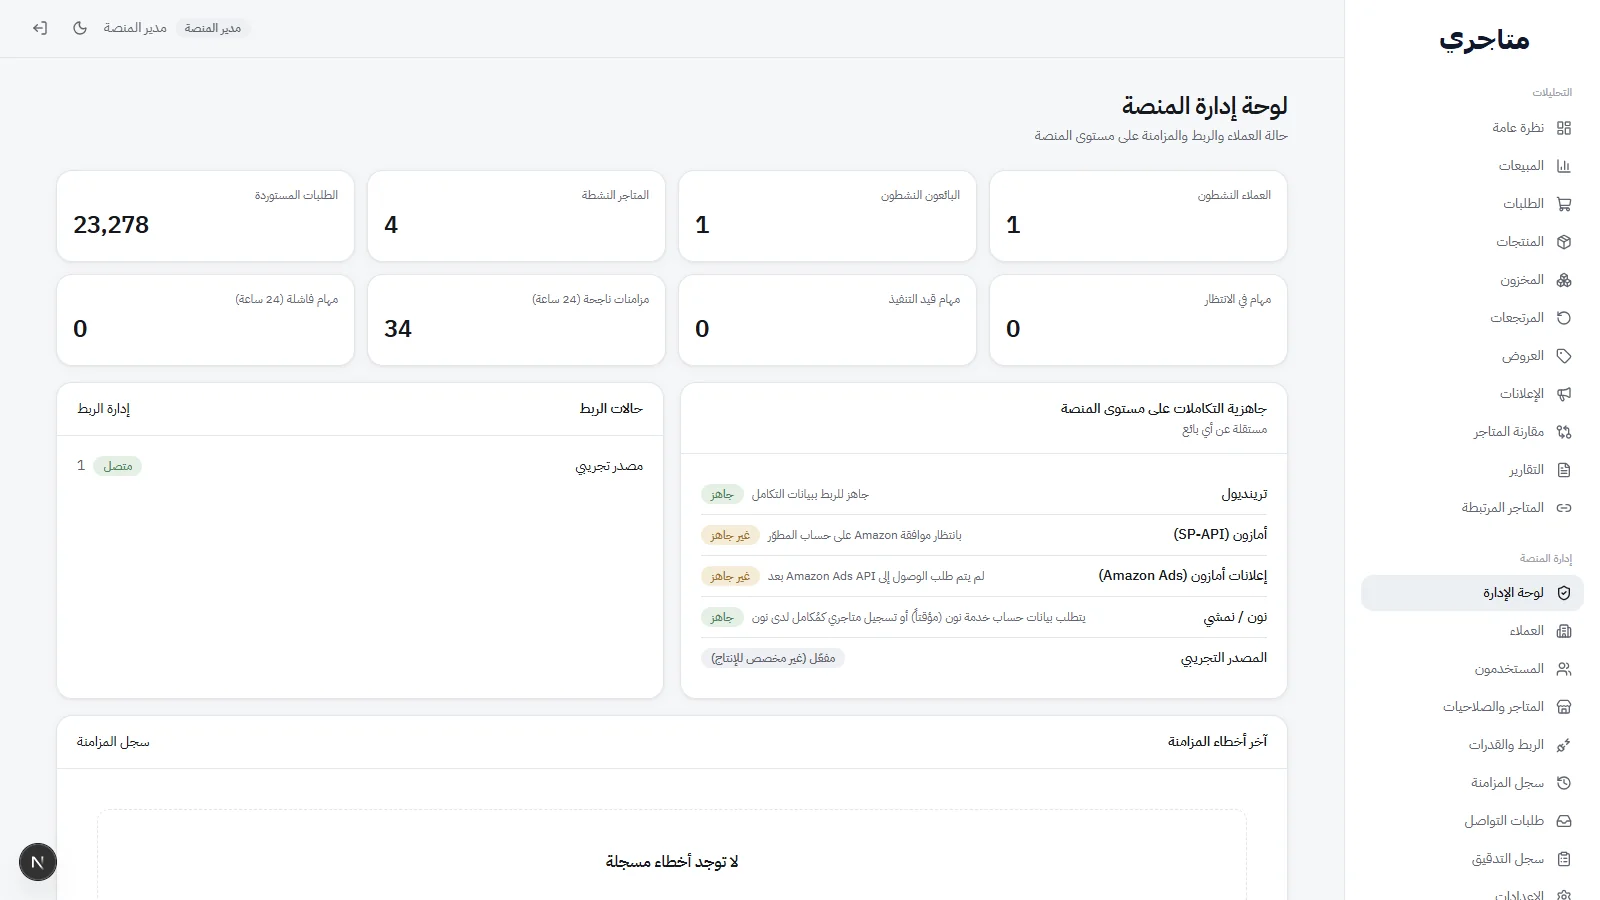Click the مقفل (غير مخصص للإنتاج) badge
The image size is (1600, 900).
tap(773, 658)
